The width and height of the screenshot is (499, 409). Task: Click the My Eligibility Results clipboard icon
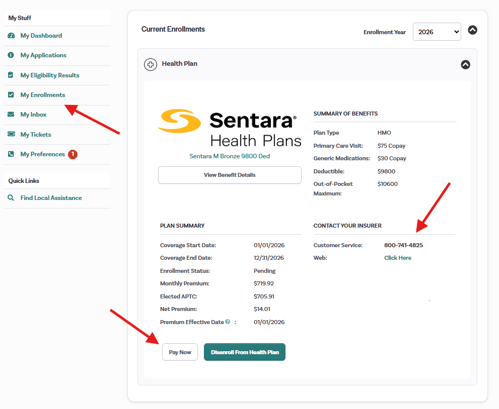pos(11,75)
